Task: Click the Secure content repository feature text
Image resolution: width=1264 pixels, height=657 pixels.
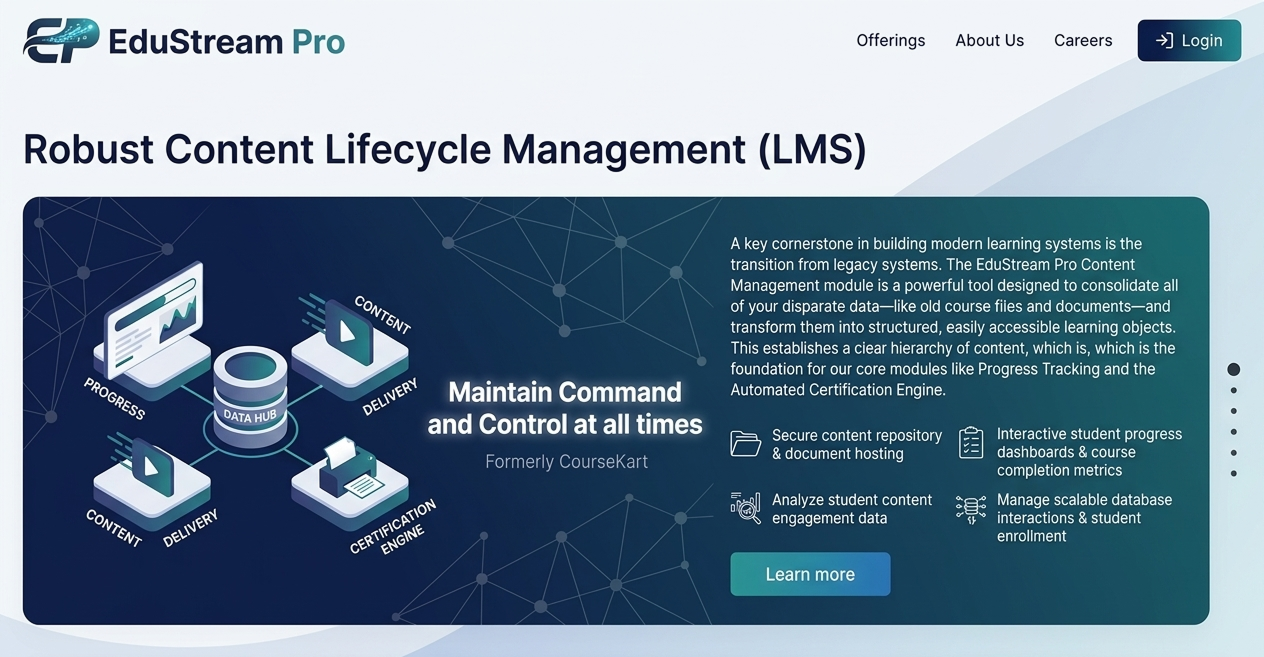Action: 856,444
